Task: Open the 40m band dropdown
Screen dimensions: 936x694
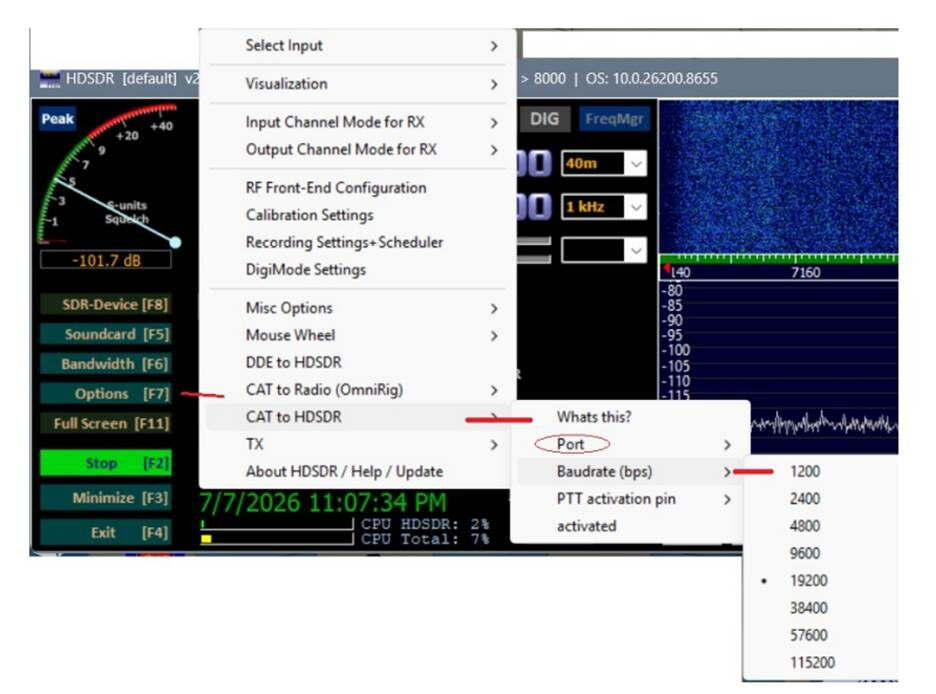Action: [x=604, y=164]
